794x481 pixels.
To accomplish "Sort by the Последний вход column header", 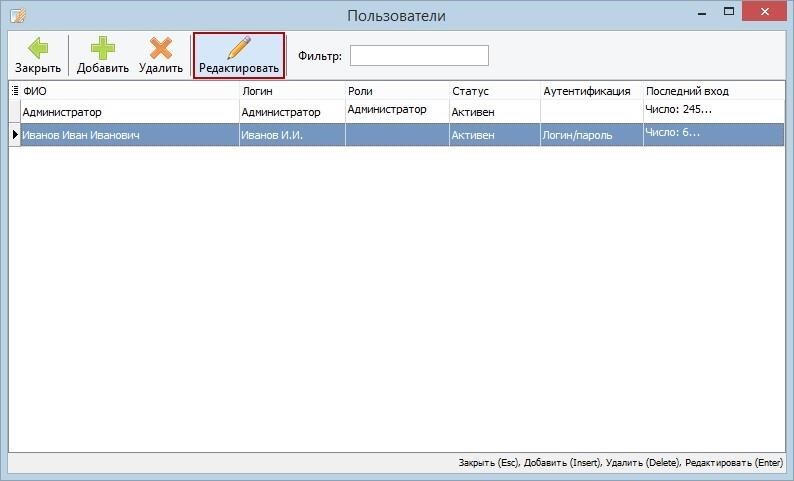I will click(714, 91).
